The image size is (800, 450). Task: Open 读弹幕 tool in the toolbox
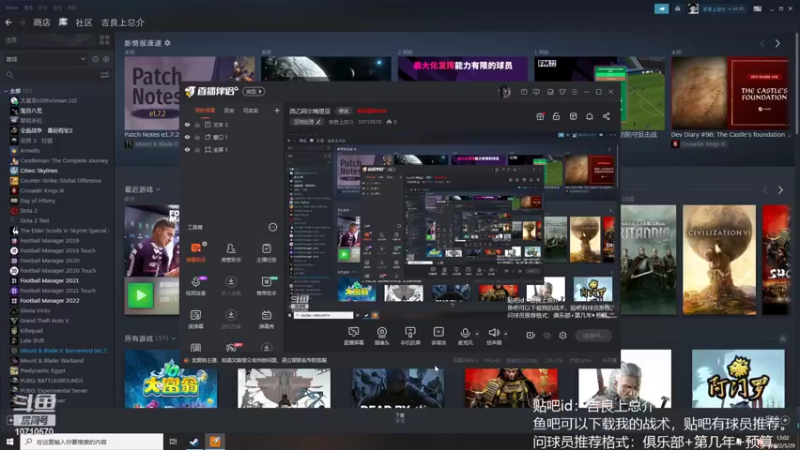coord(196,319)
